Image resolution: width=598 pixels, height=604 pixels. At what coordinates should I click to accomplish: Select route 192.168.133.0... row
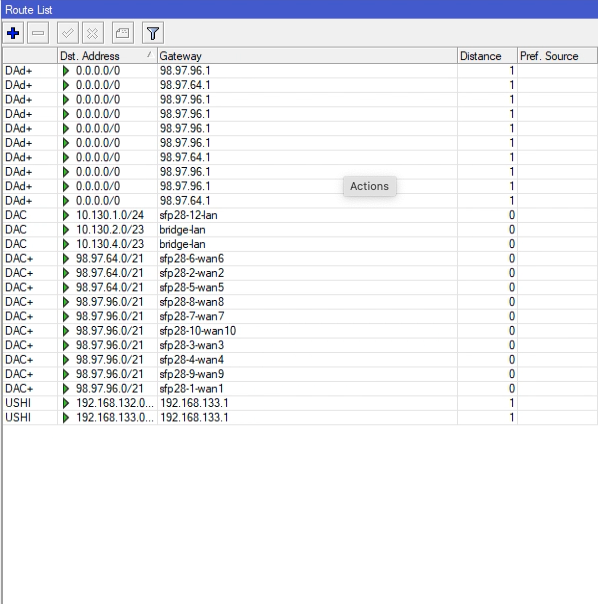click(299, 417)
